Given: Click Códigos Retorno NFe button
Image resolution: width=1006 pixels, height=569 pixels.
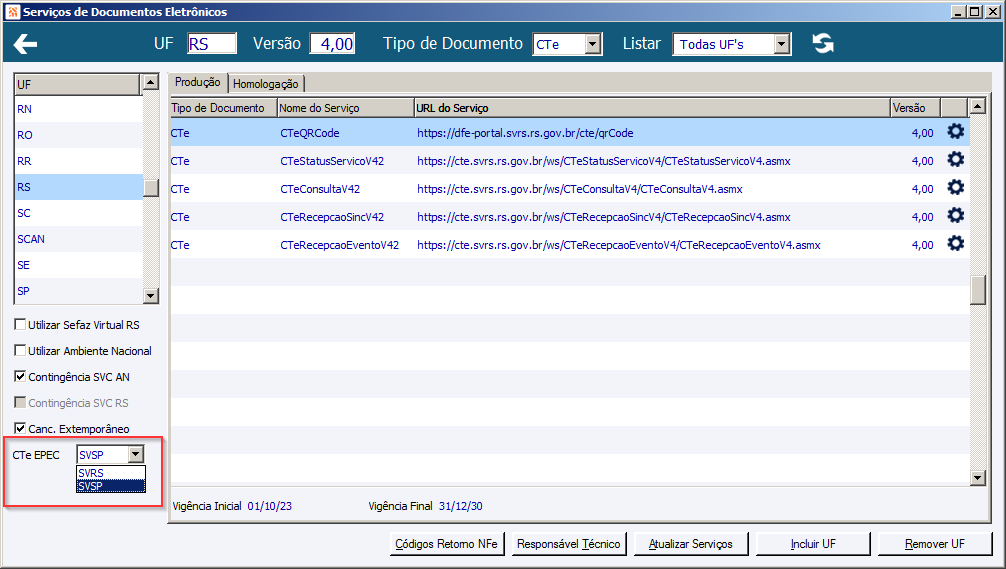Looking at the screenshot, I should [x=447, y=544].
